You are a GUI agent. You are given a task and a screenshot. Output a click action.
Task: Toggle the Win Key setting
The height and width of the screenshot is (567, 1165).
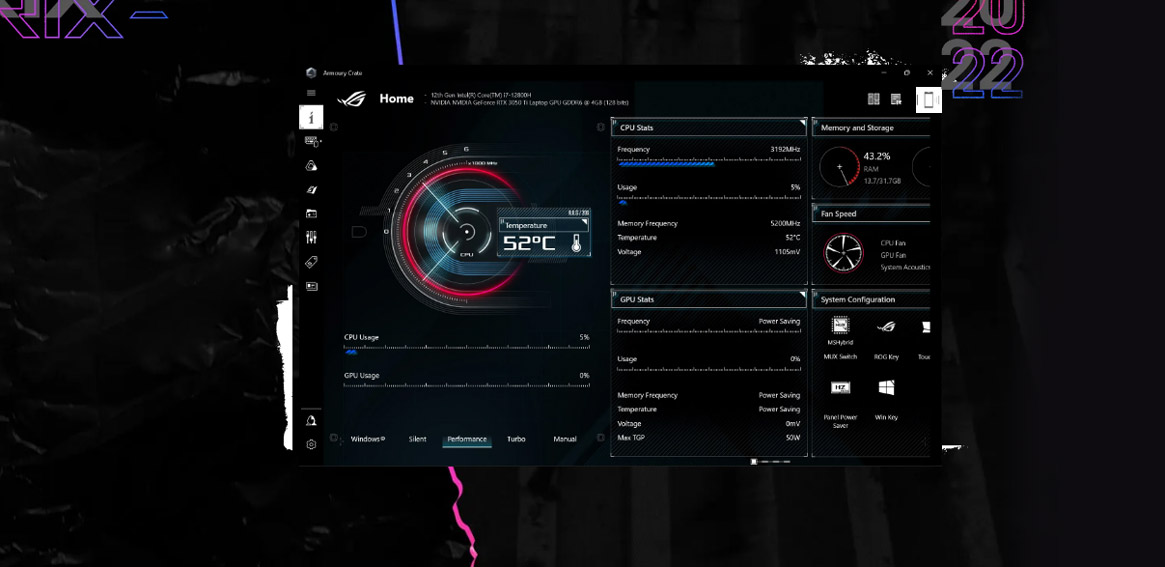(886, 388)
